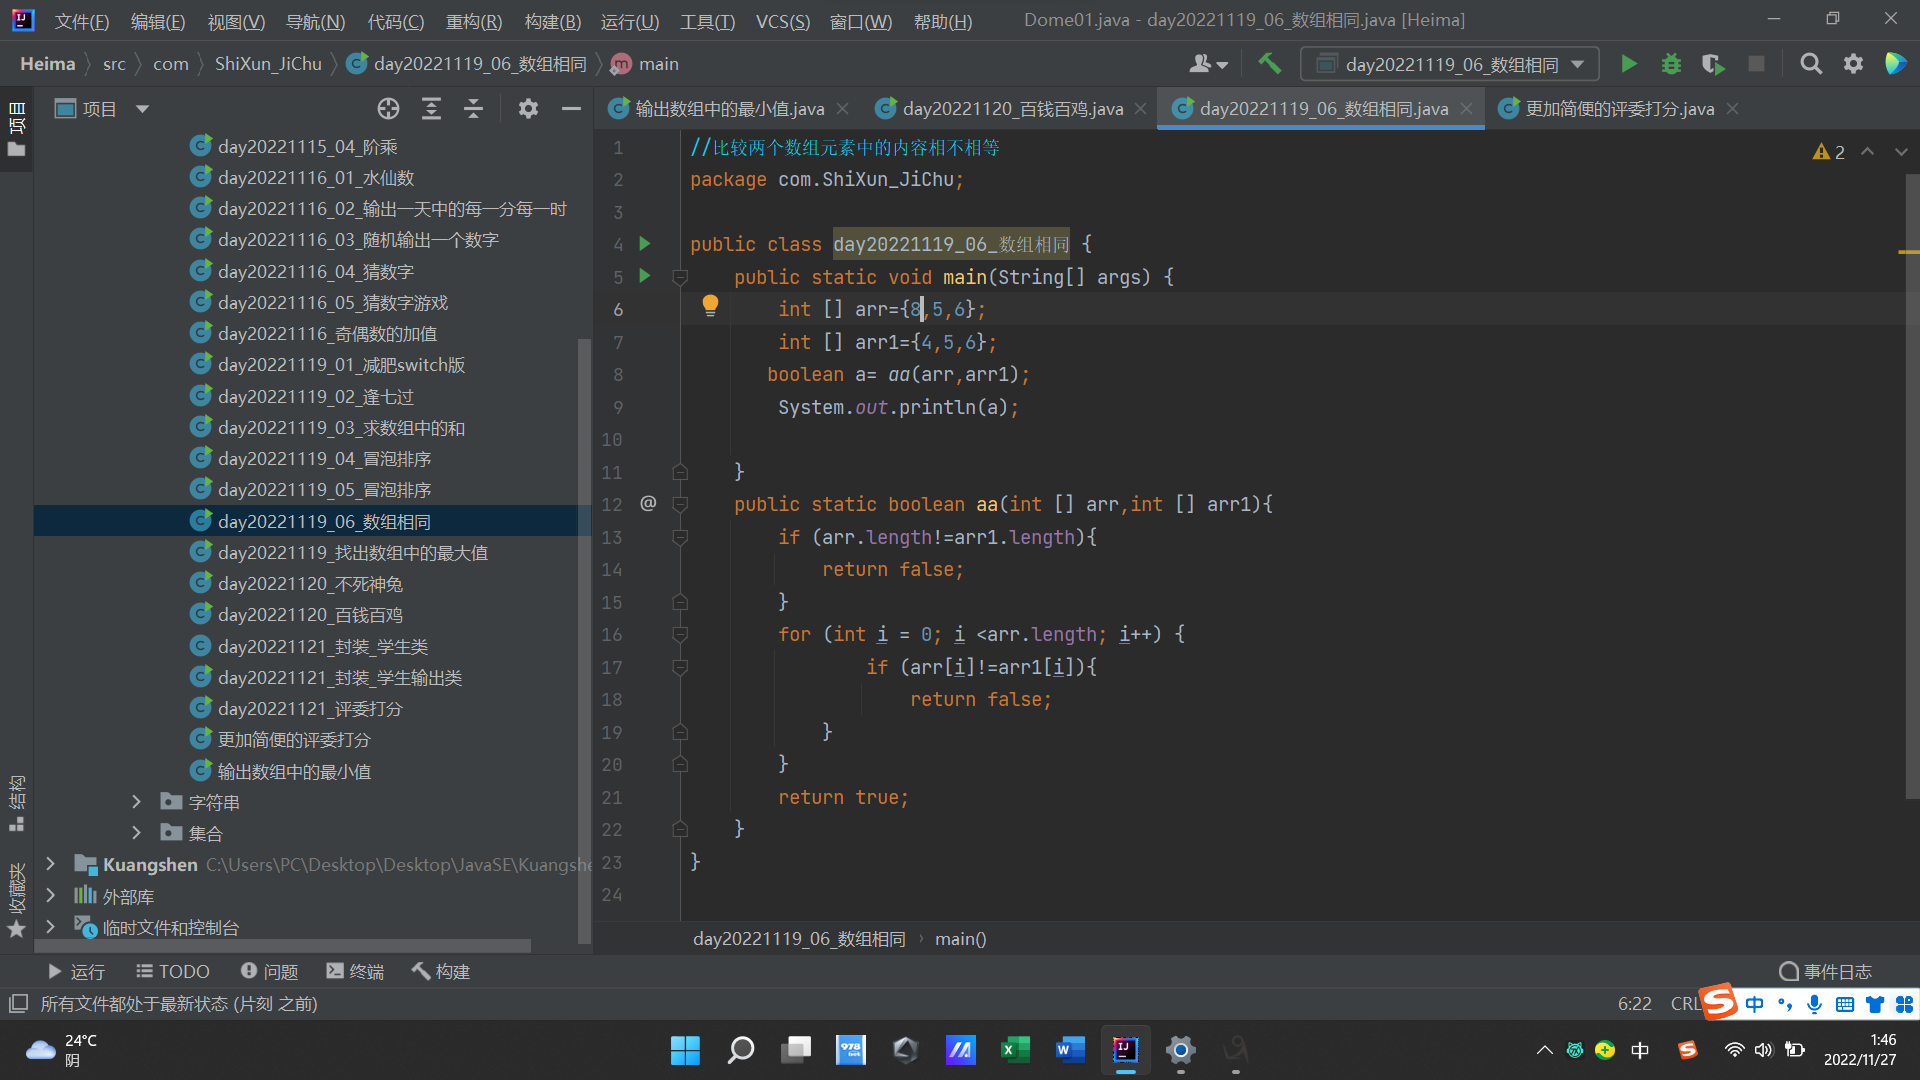Click the Debug bug icon

pyautogui.click(x=1671, y=64)
